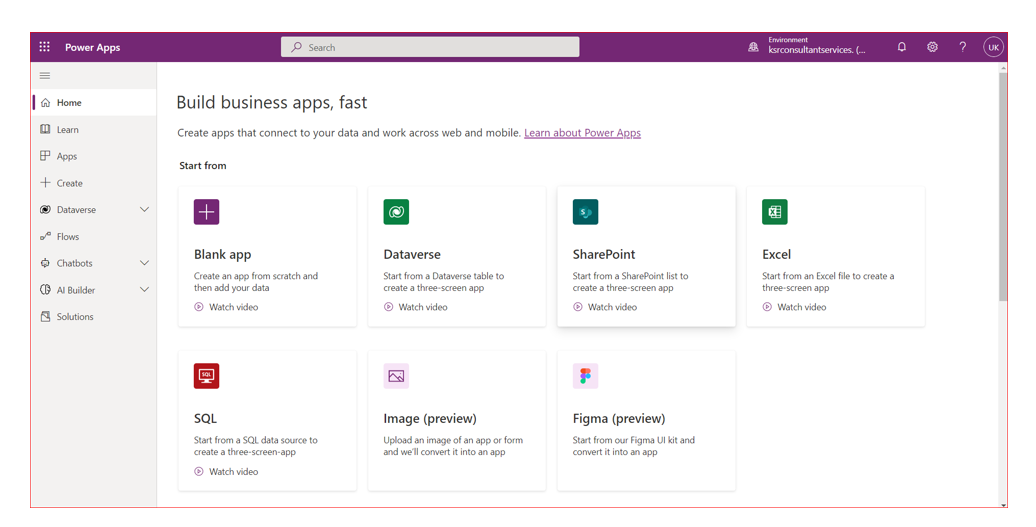The height and width of the screenshot is (527, 1036).
Task: Click the environment picker icon
Action: (753, 48)
